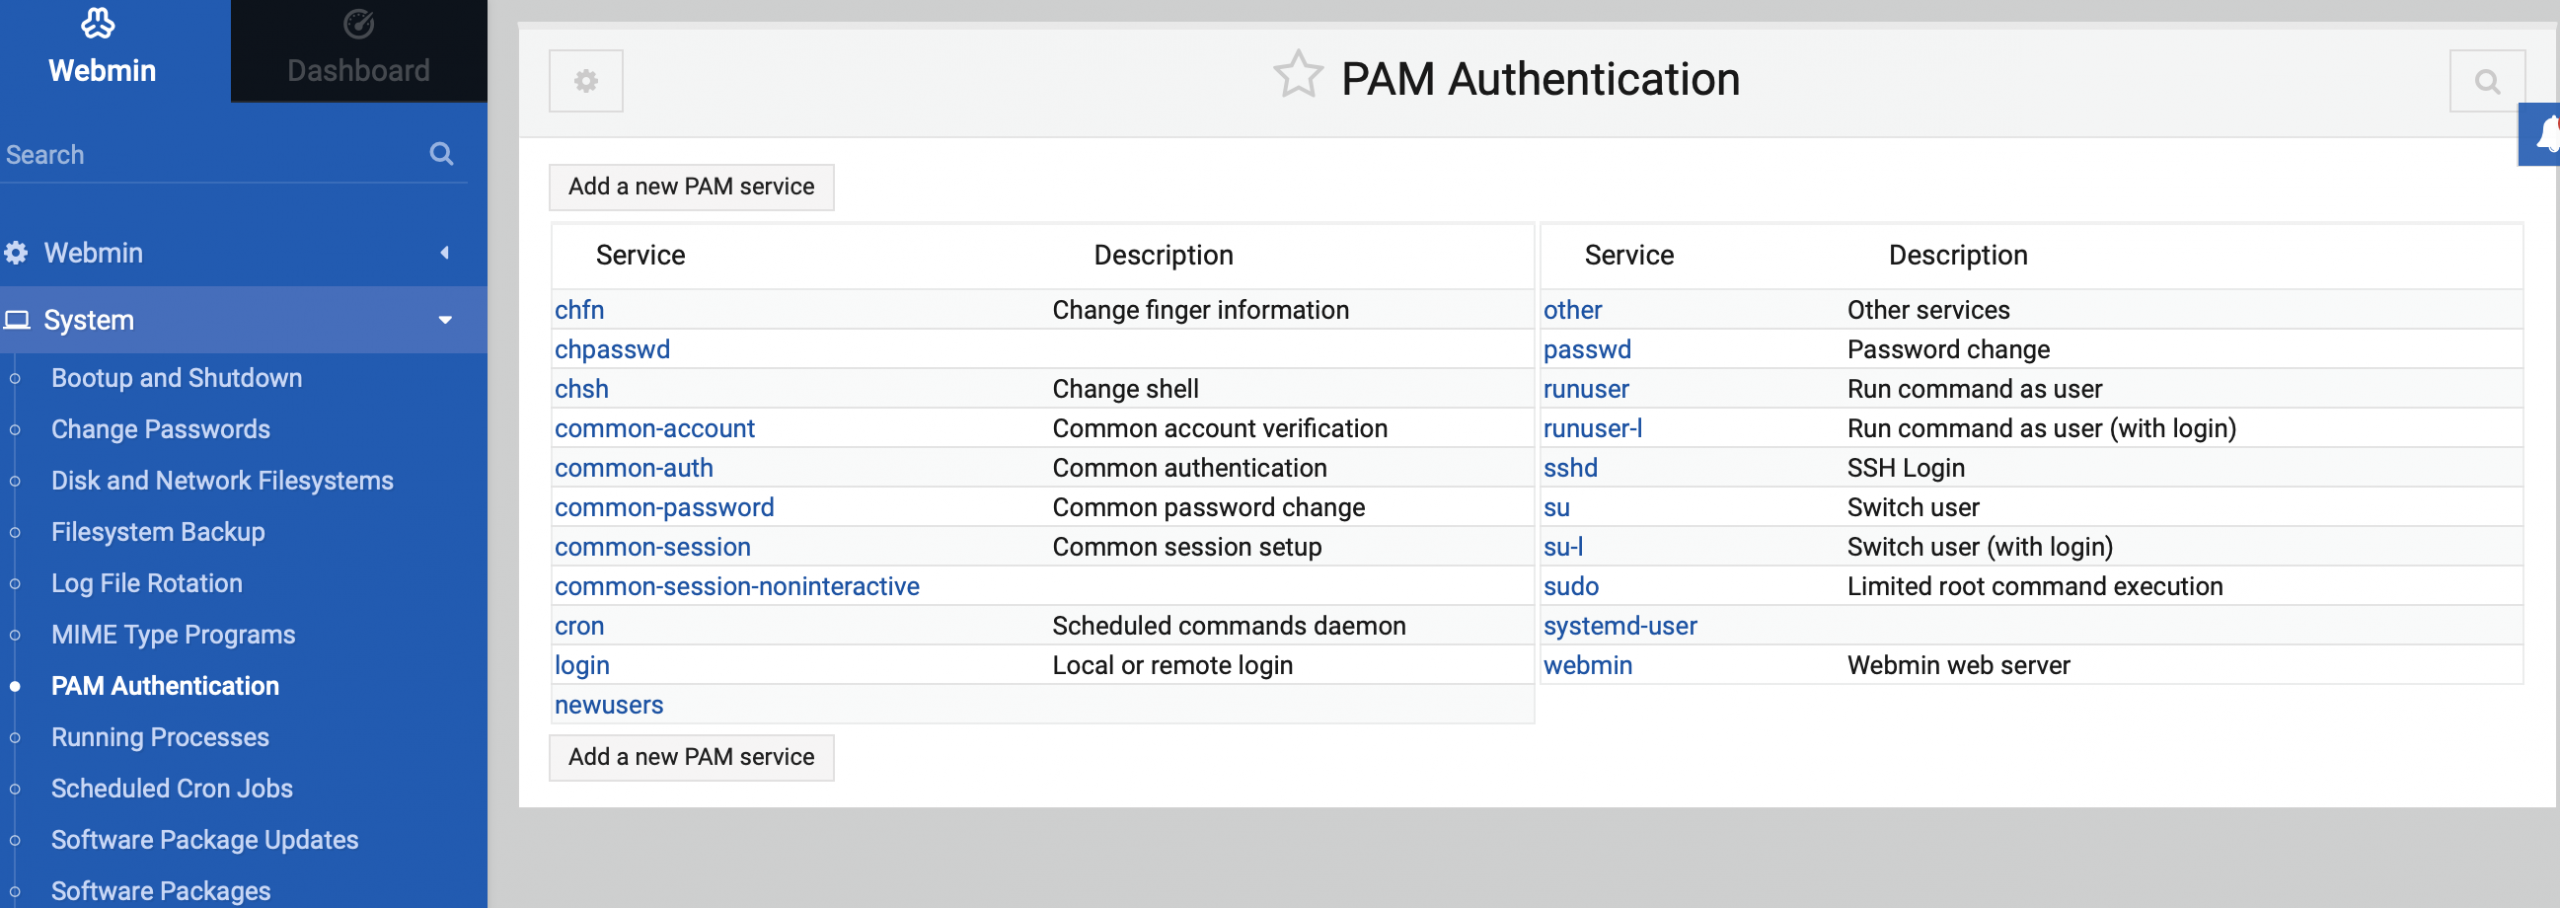Open systemd-user service link
This screenshot has width=2560, height=908.
click(x=1620, y=626)
